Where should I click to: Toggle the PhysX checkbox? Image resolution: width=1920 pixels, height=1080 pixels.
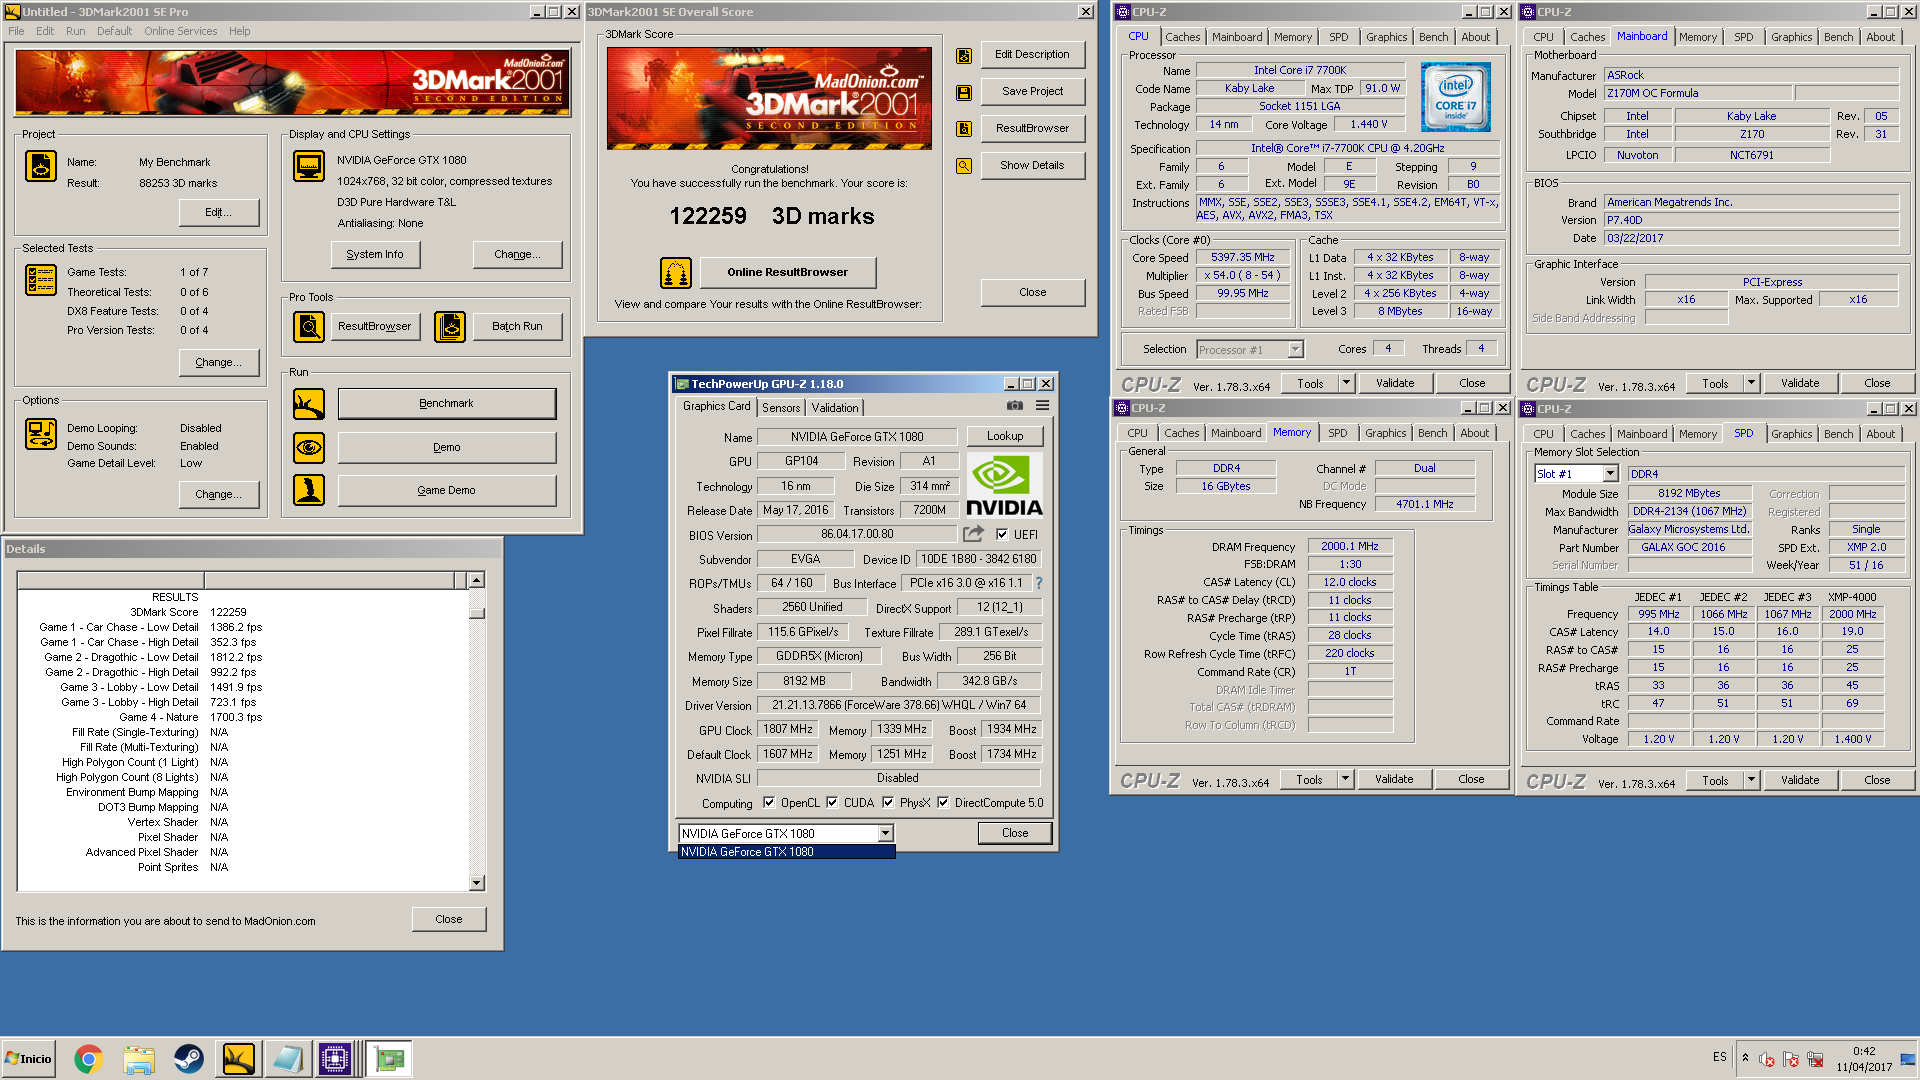tap(888, 802)
